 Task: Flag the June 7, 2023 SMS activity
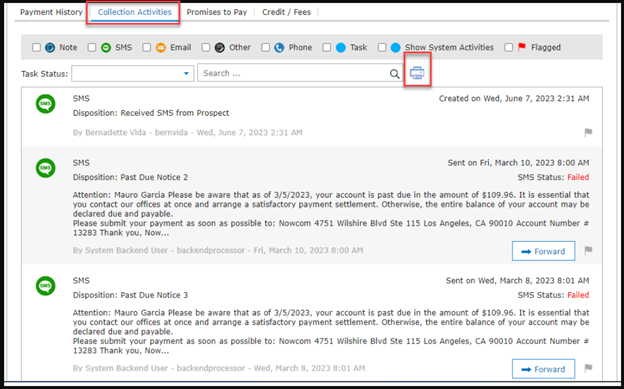click(588, 133)
